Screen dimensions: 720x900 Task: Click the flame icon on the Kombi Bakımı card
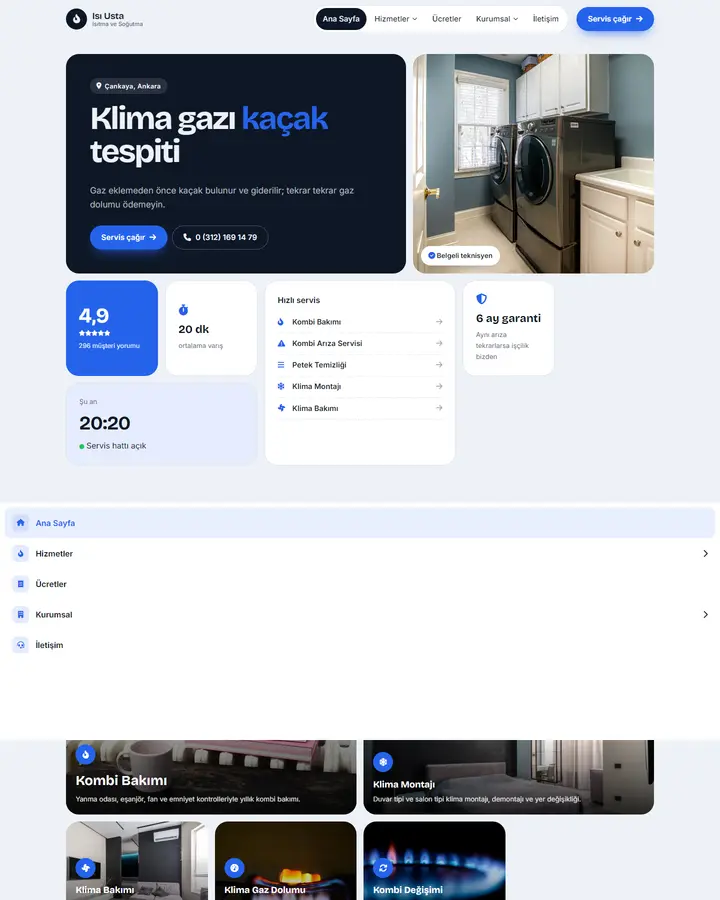coord(86,754)
